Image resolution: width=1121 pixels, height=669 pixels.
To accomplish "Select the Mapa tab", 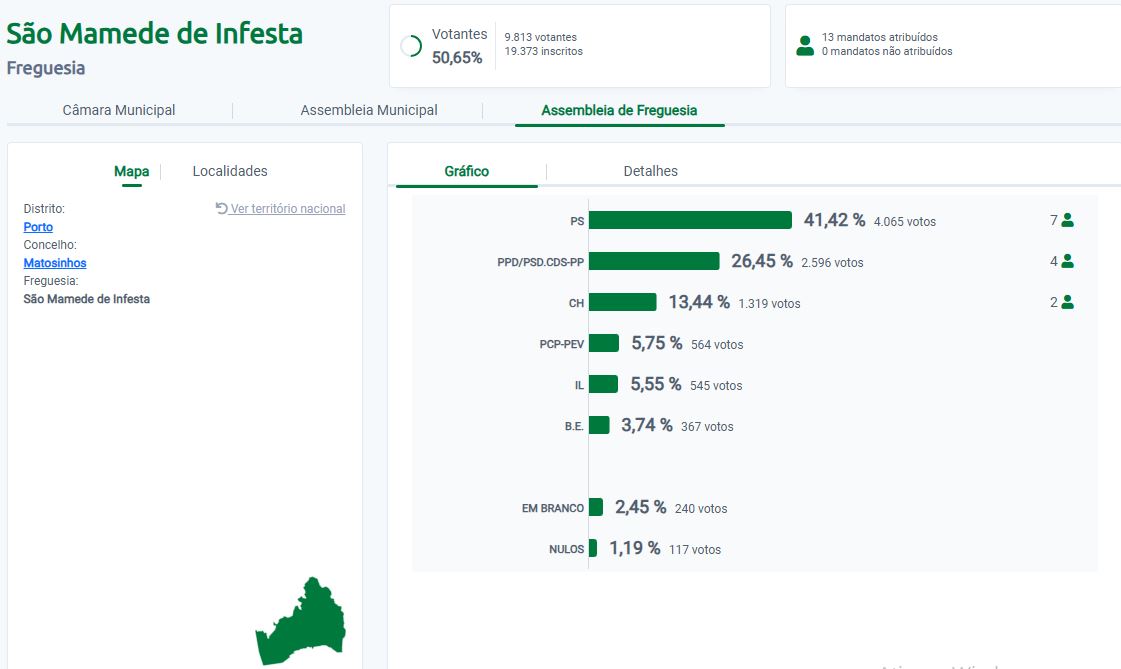I will coord(131,171).
